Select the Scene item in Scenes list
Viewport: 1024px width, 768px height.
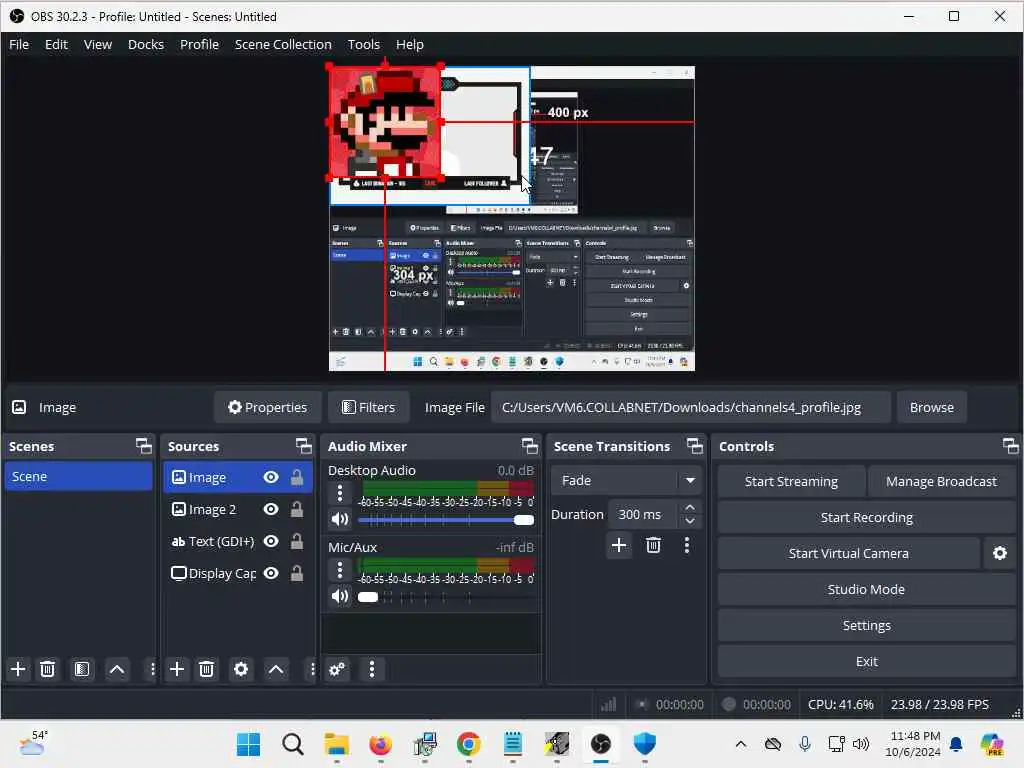point(78,477)
